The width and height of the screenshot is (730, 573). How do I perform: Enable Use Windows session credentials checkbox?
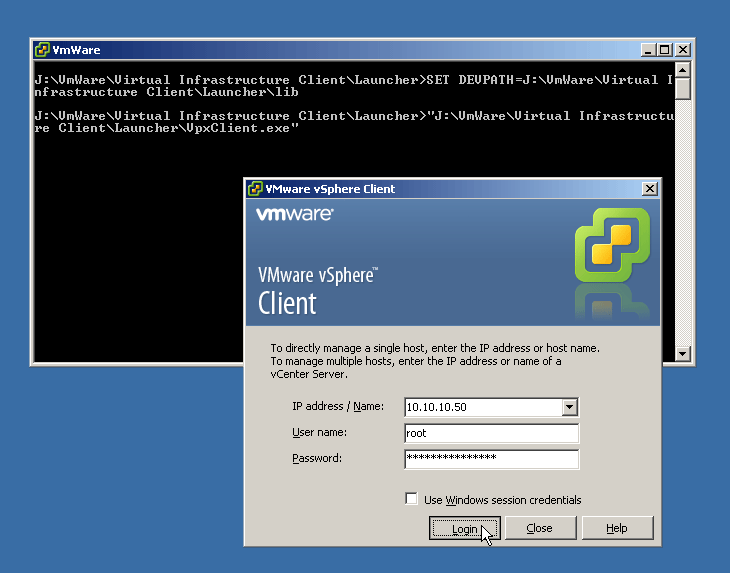click(411, 499)
